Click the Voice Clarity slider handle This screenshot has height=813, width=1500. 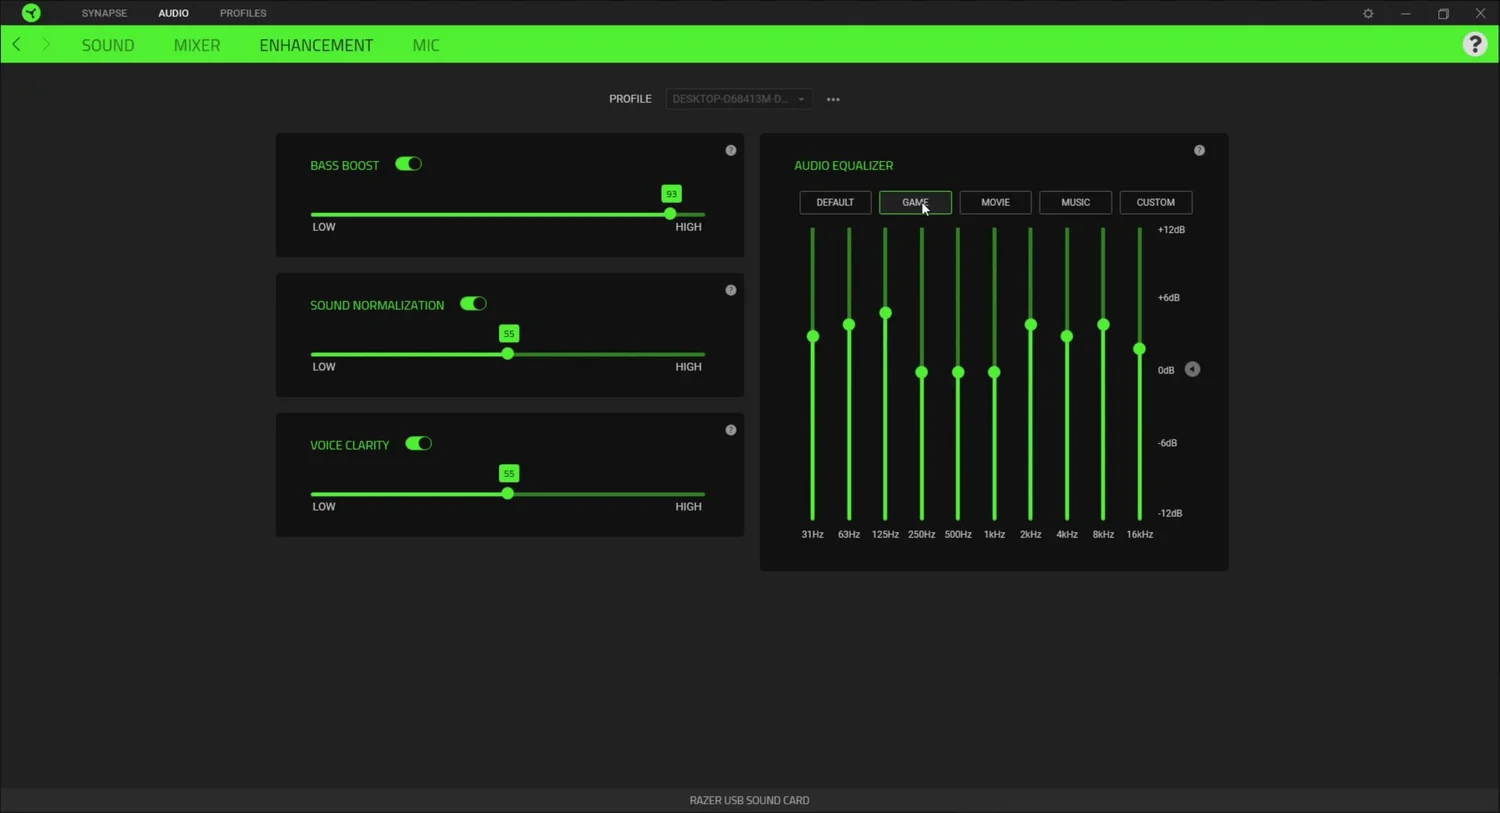pyautogui.click(x=508, y=494)
